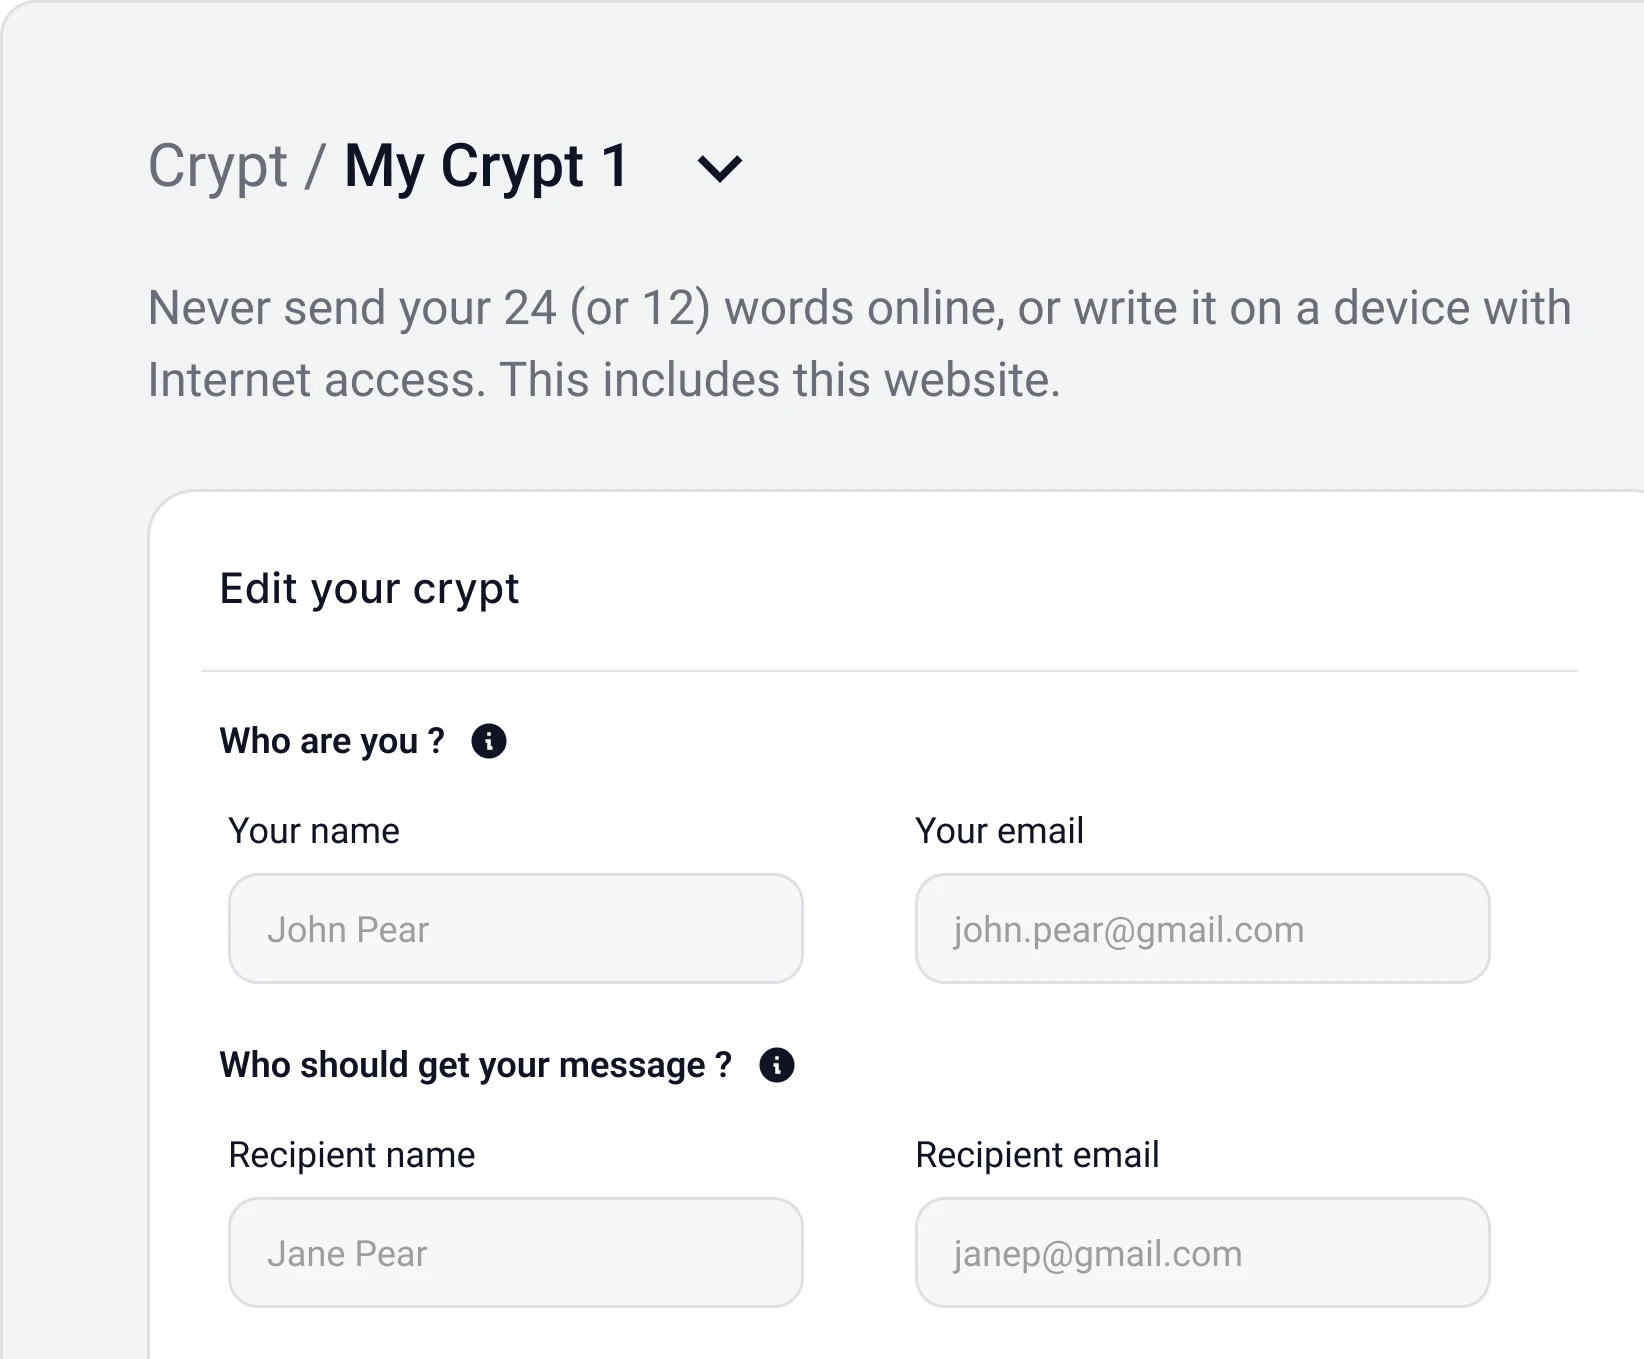
Task: Select the Recipient email field
Action: (x=1201, y=1253)
